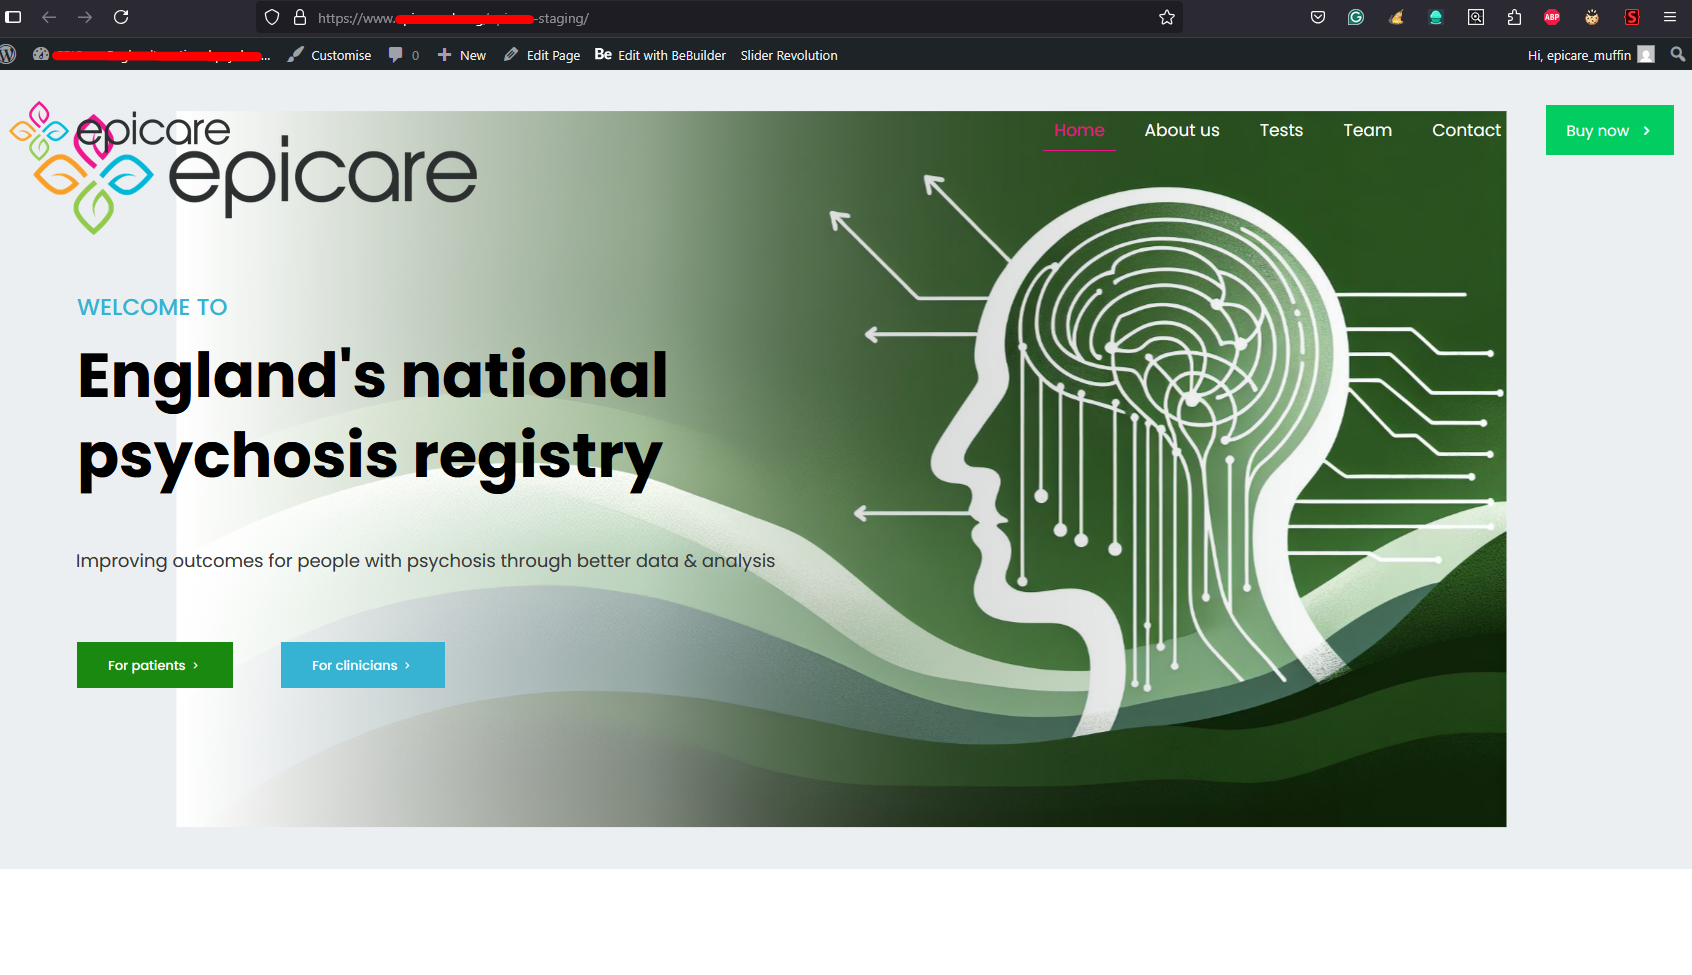
Task: Click the site security padlock icon
Action: 300,18
